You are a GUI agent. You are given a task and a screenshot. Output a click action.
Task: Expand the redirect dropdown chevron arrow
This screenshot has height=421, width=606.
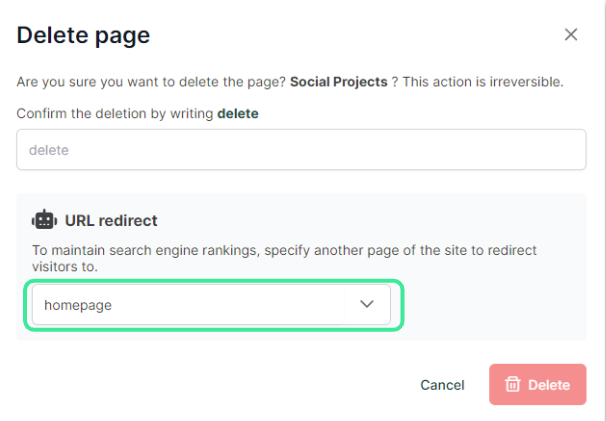pos(367,305)
